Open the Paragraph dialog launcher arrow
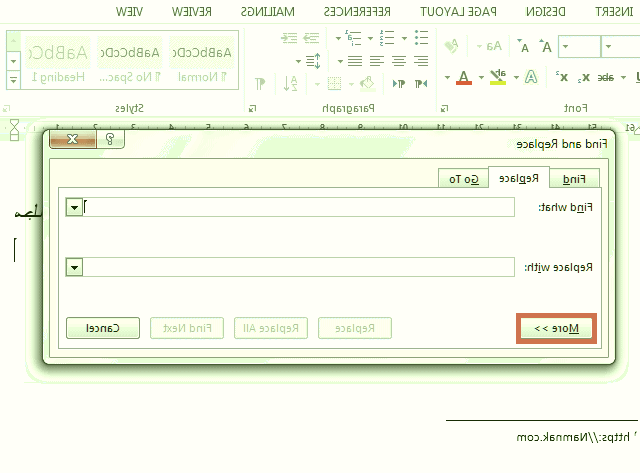The width and height of the screenshot is (640, 473). click(x=253, y=109)
